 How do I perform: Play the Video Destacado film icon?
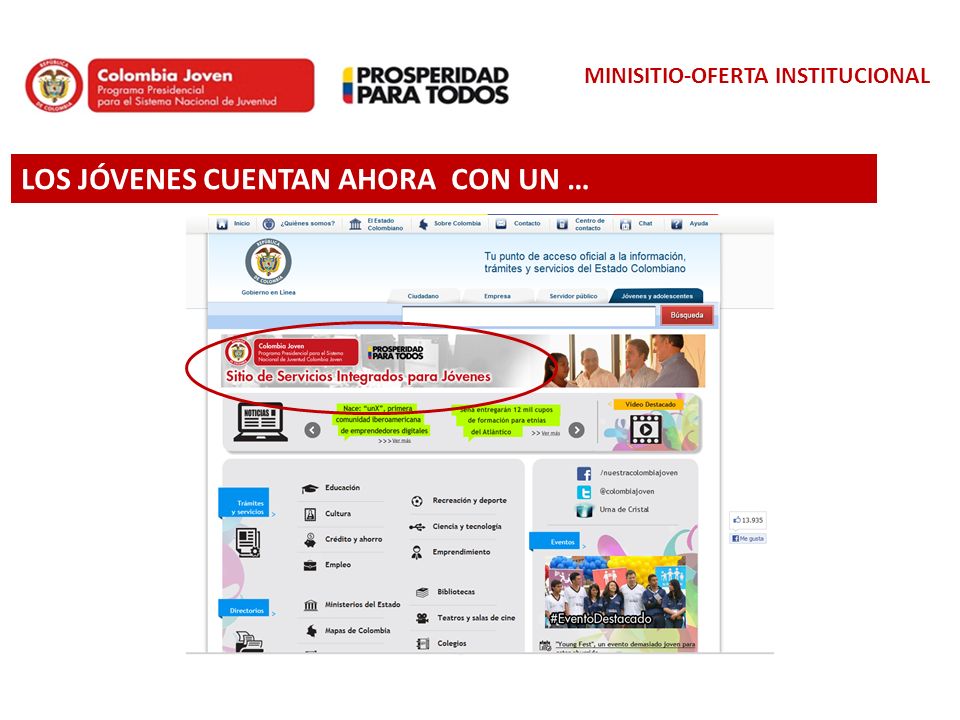point(646,429)
